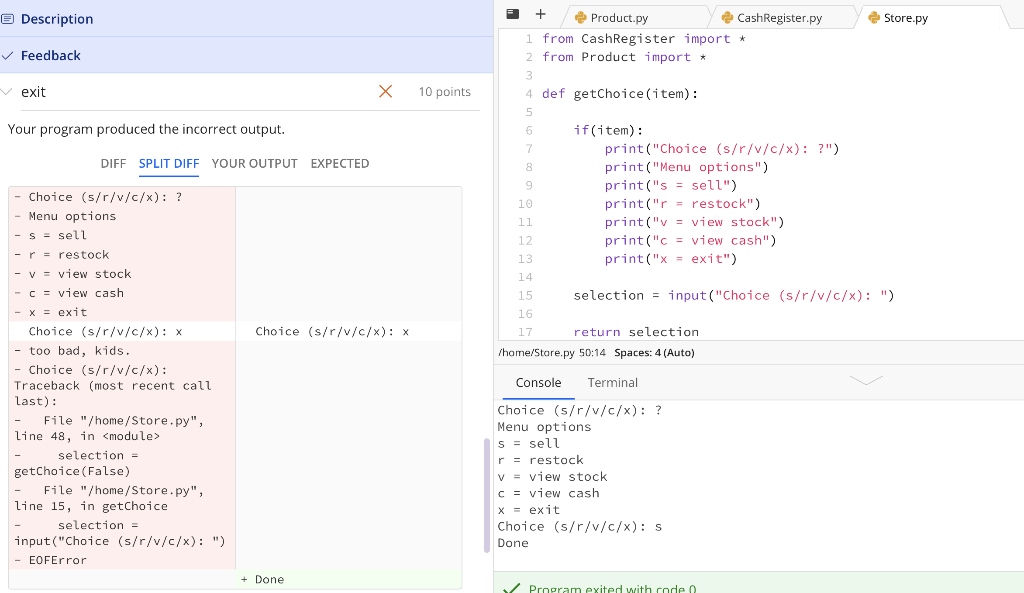Switch to the Terminal tab
Screen dimensions: 1024x593
pyautogui.click(x=612, y=382)
